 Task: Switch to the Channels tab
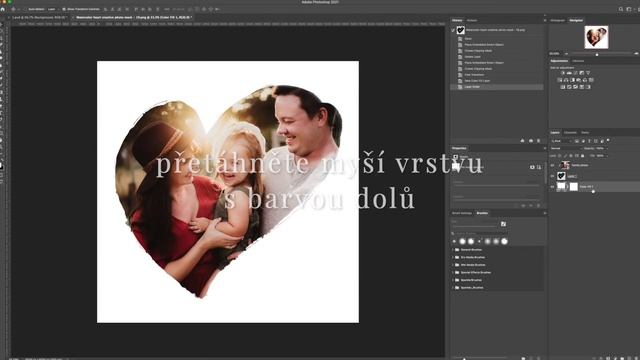pos(570,132)
